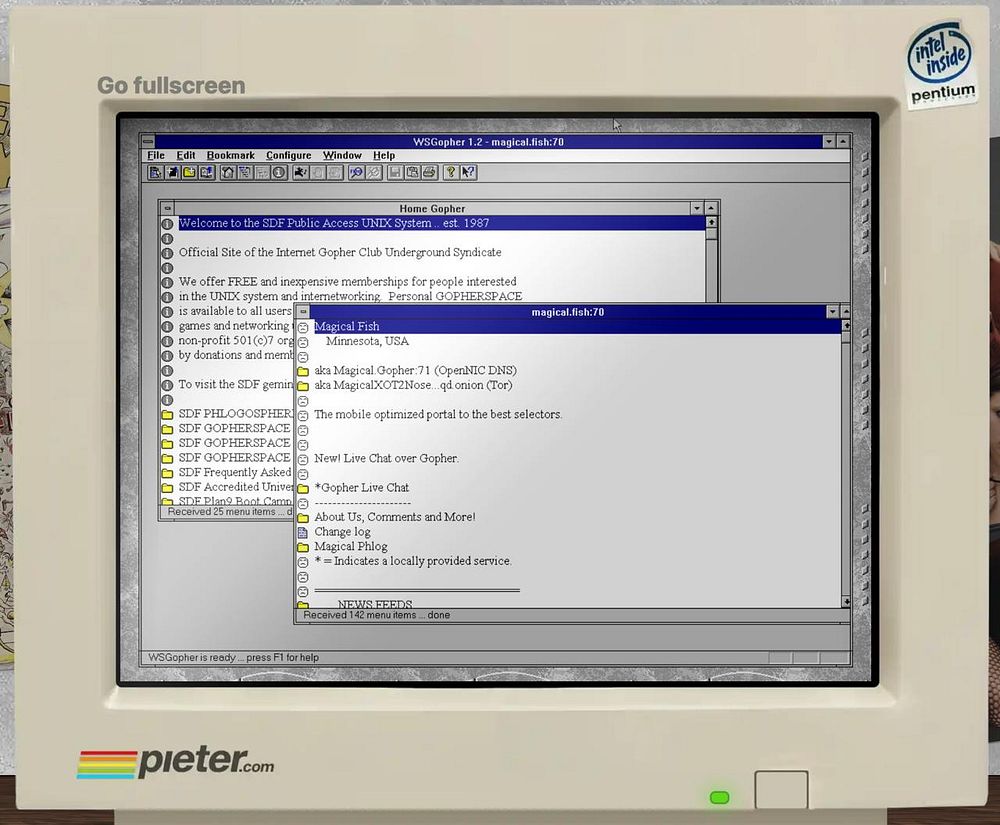
Task: Click folder icon beside Magical Phlog
Action: (x=303, y=547)
